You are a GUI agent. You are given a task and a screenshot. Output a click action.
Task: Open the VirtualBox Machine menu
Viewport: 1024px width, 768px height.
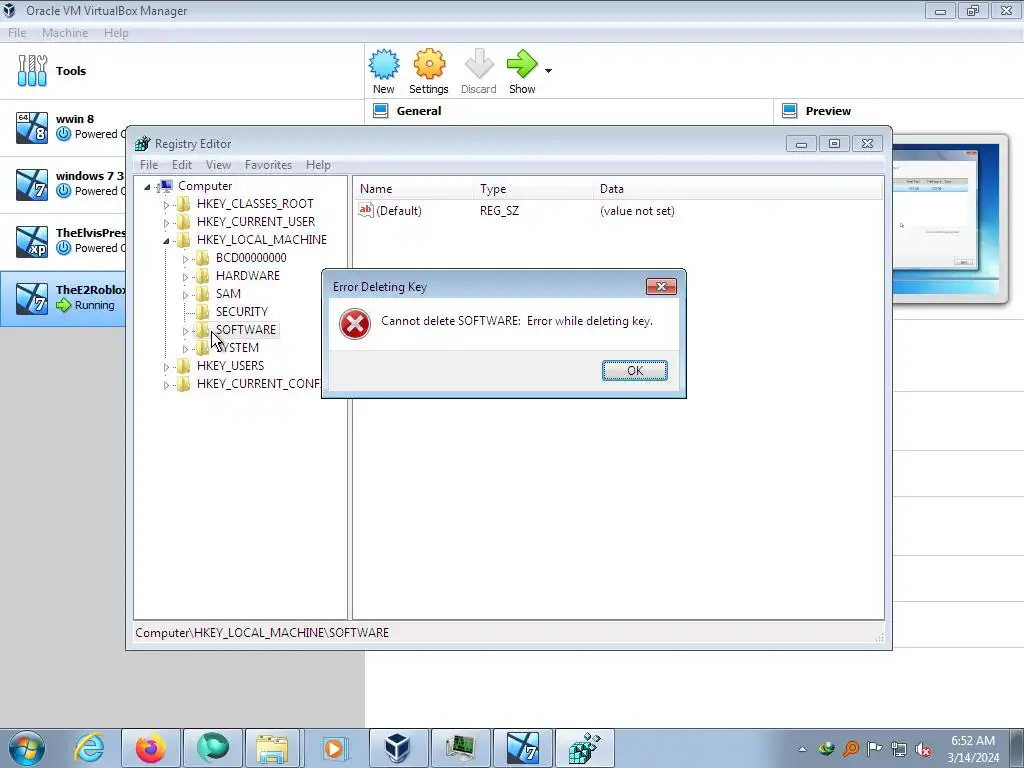65,33
